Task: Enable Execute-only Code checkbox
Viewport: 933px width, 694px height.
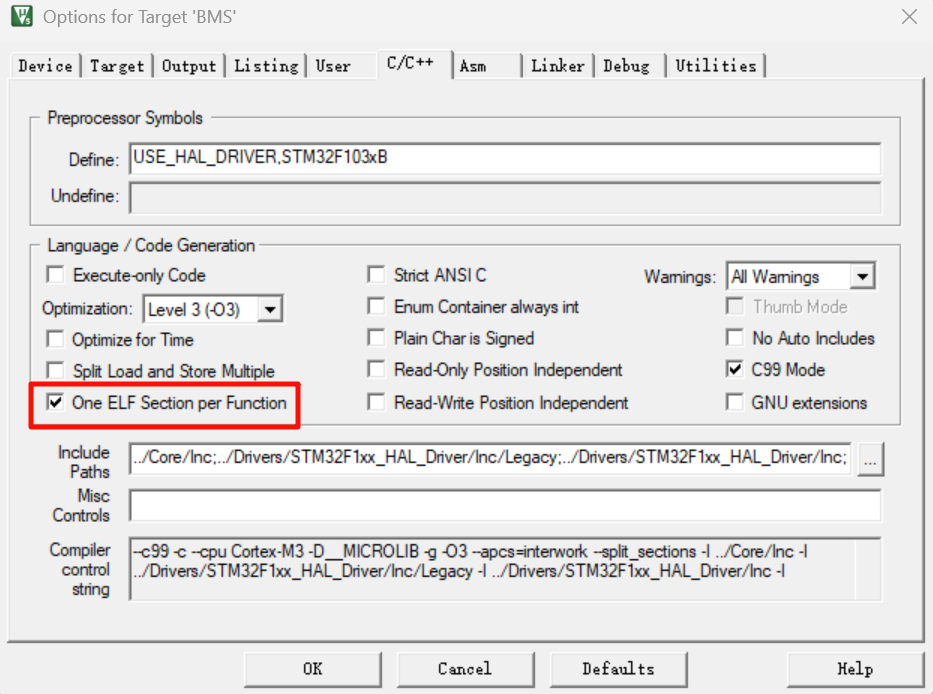Action: pos(55,275)
